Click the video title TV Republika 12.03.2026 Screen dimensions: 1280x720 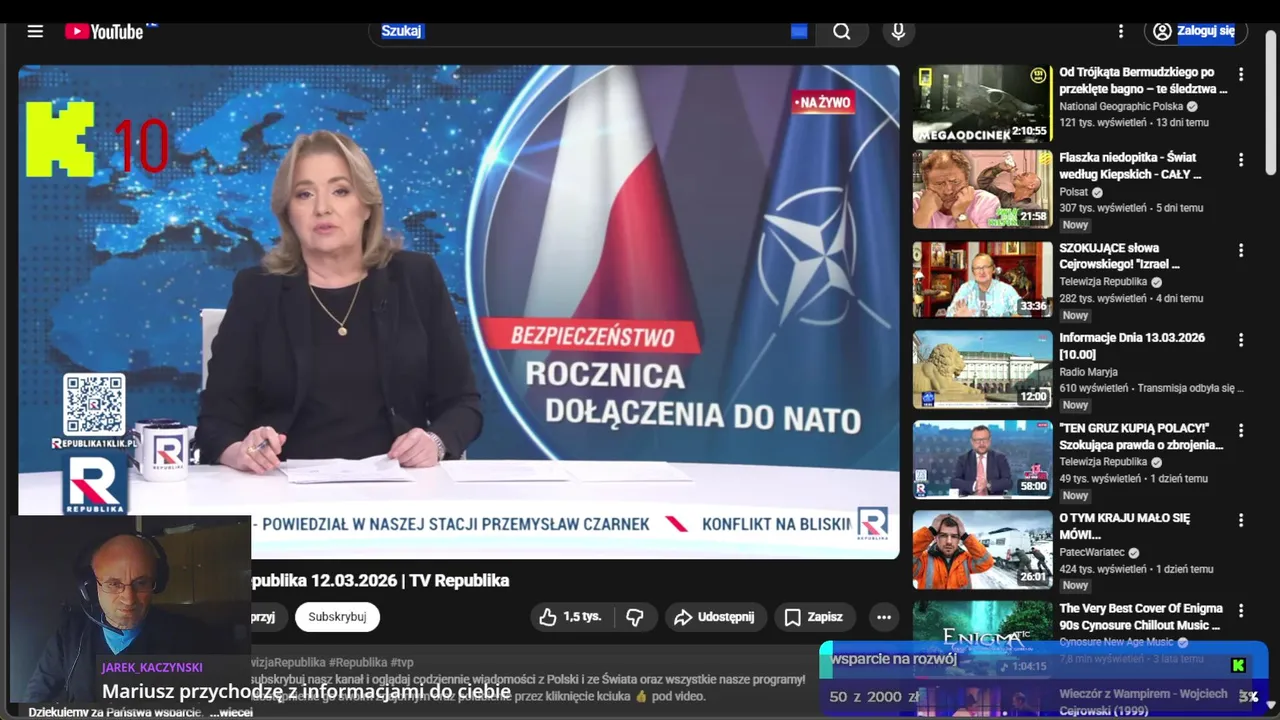click(x=380, y=580)
